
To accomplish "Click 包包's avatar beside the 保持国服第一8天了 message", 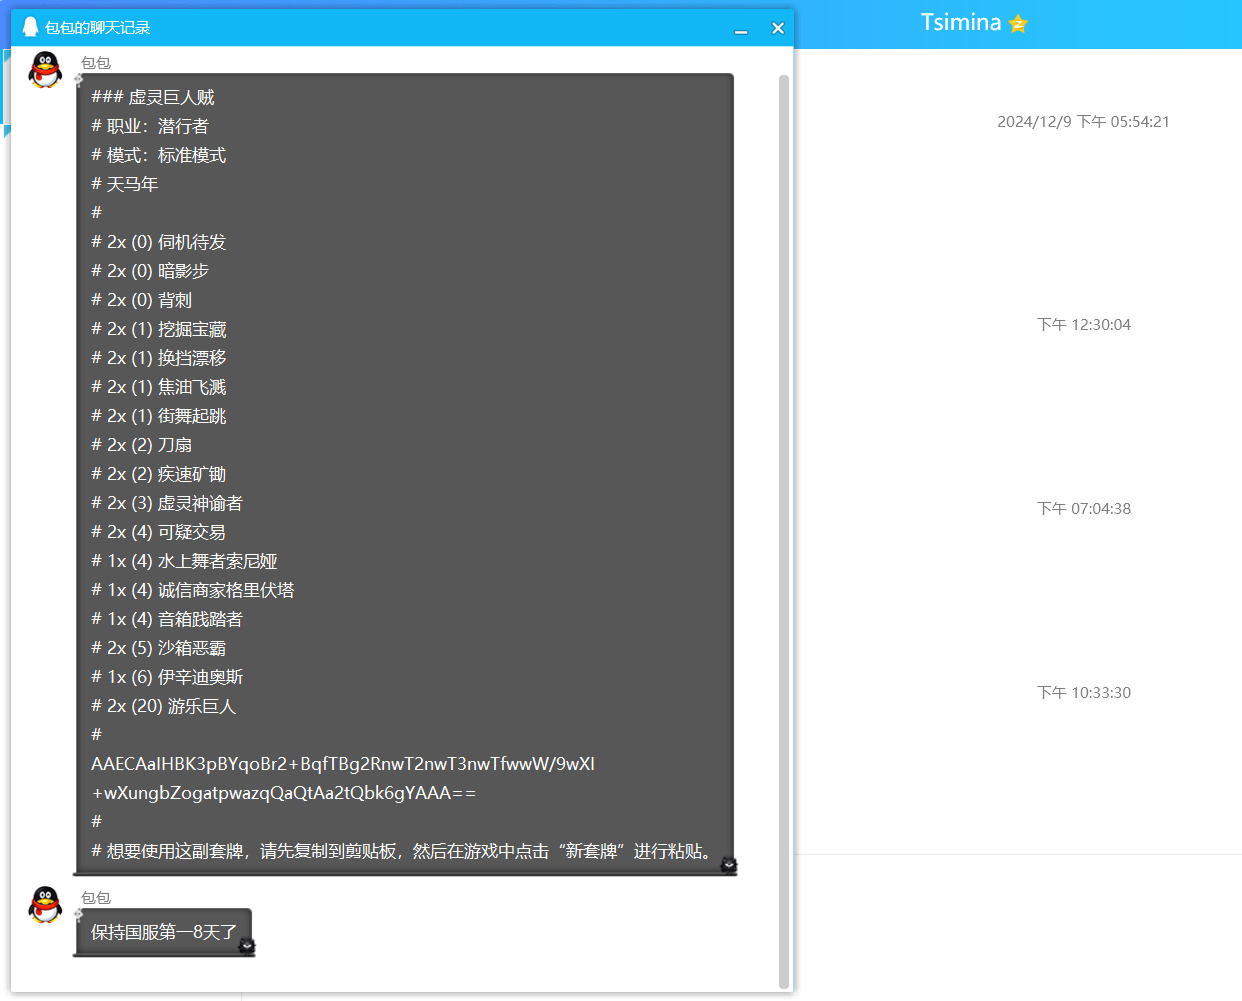I will pos(45,904).
